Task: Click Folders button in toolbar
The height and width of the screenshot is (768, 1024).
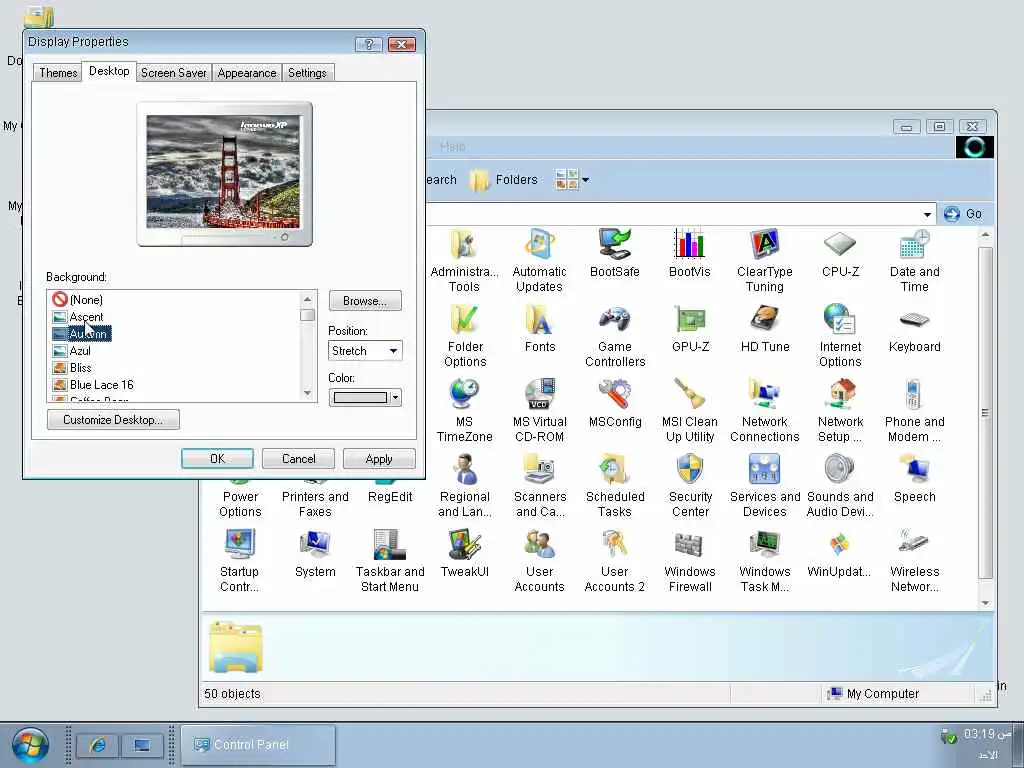Action: click(504, 179)
